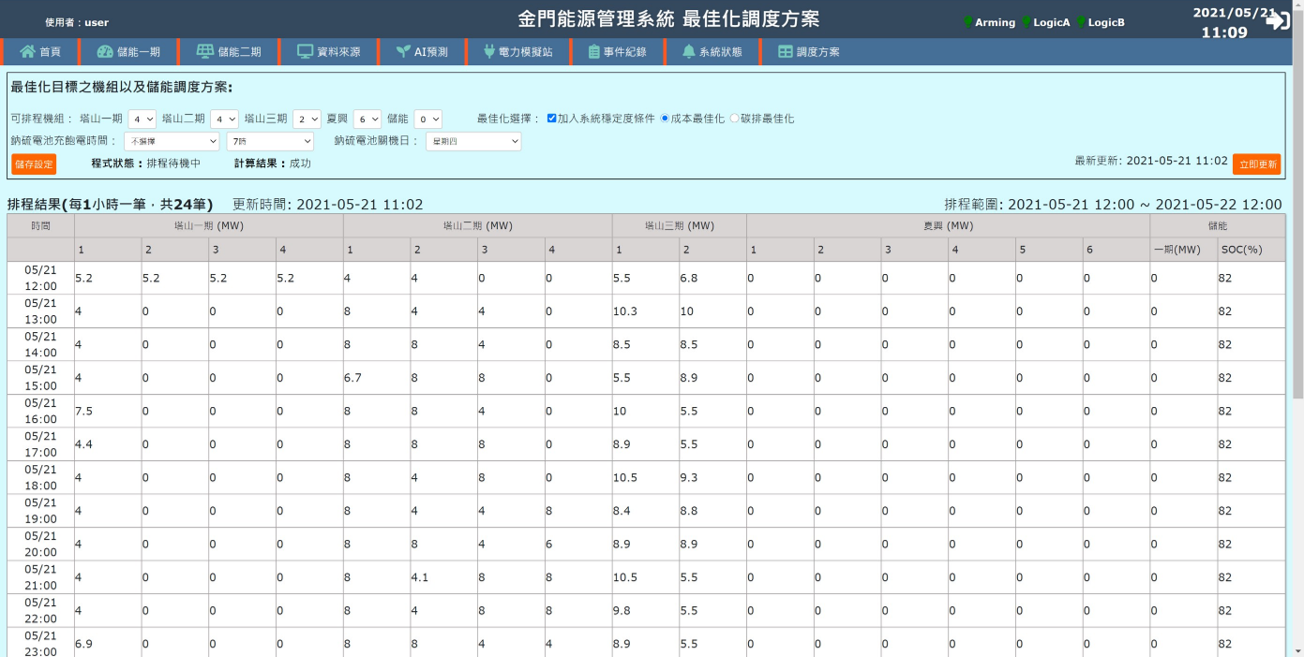This screenshot has width=1304, height=657.
Task: Click the monitor icon for 資料來源
Action: (305, 52)
